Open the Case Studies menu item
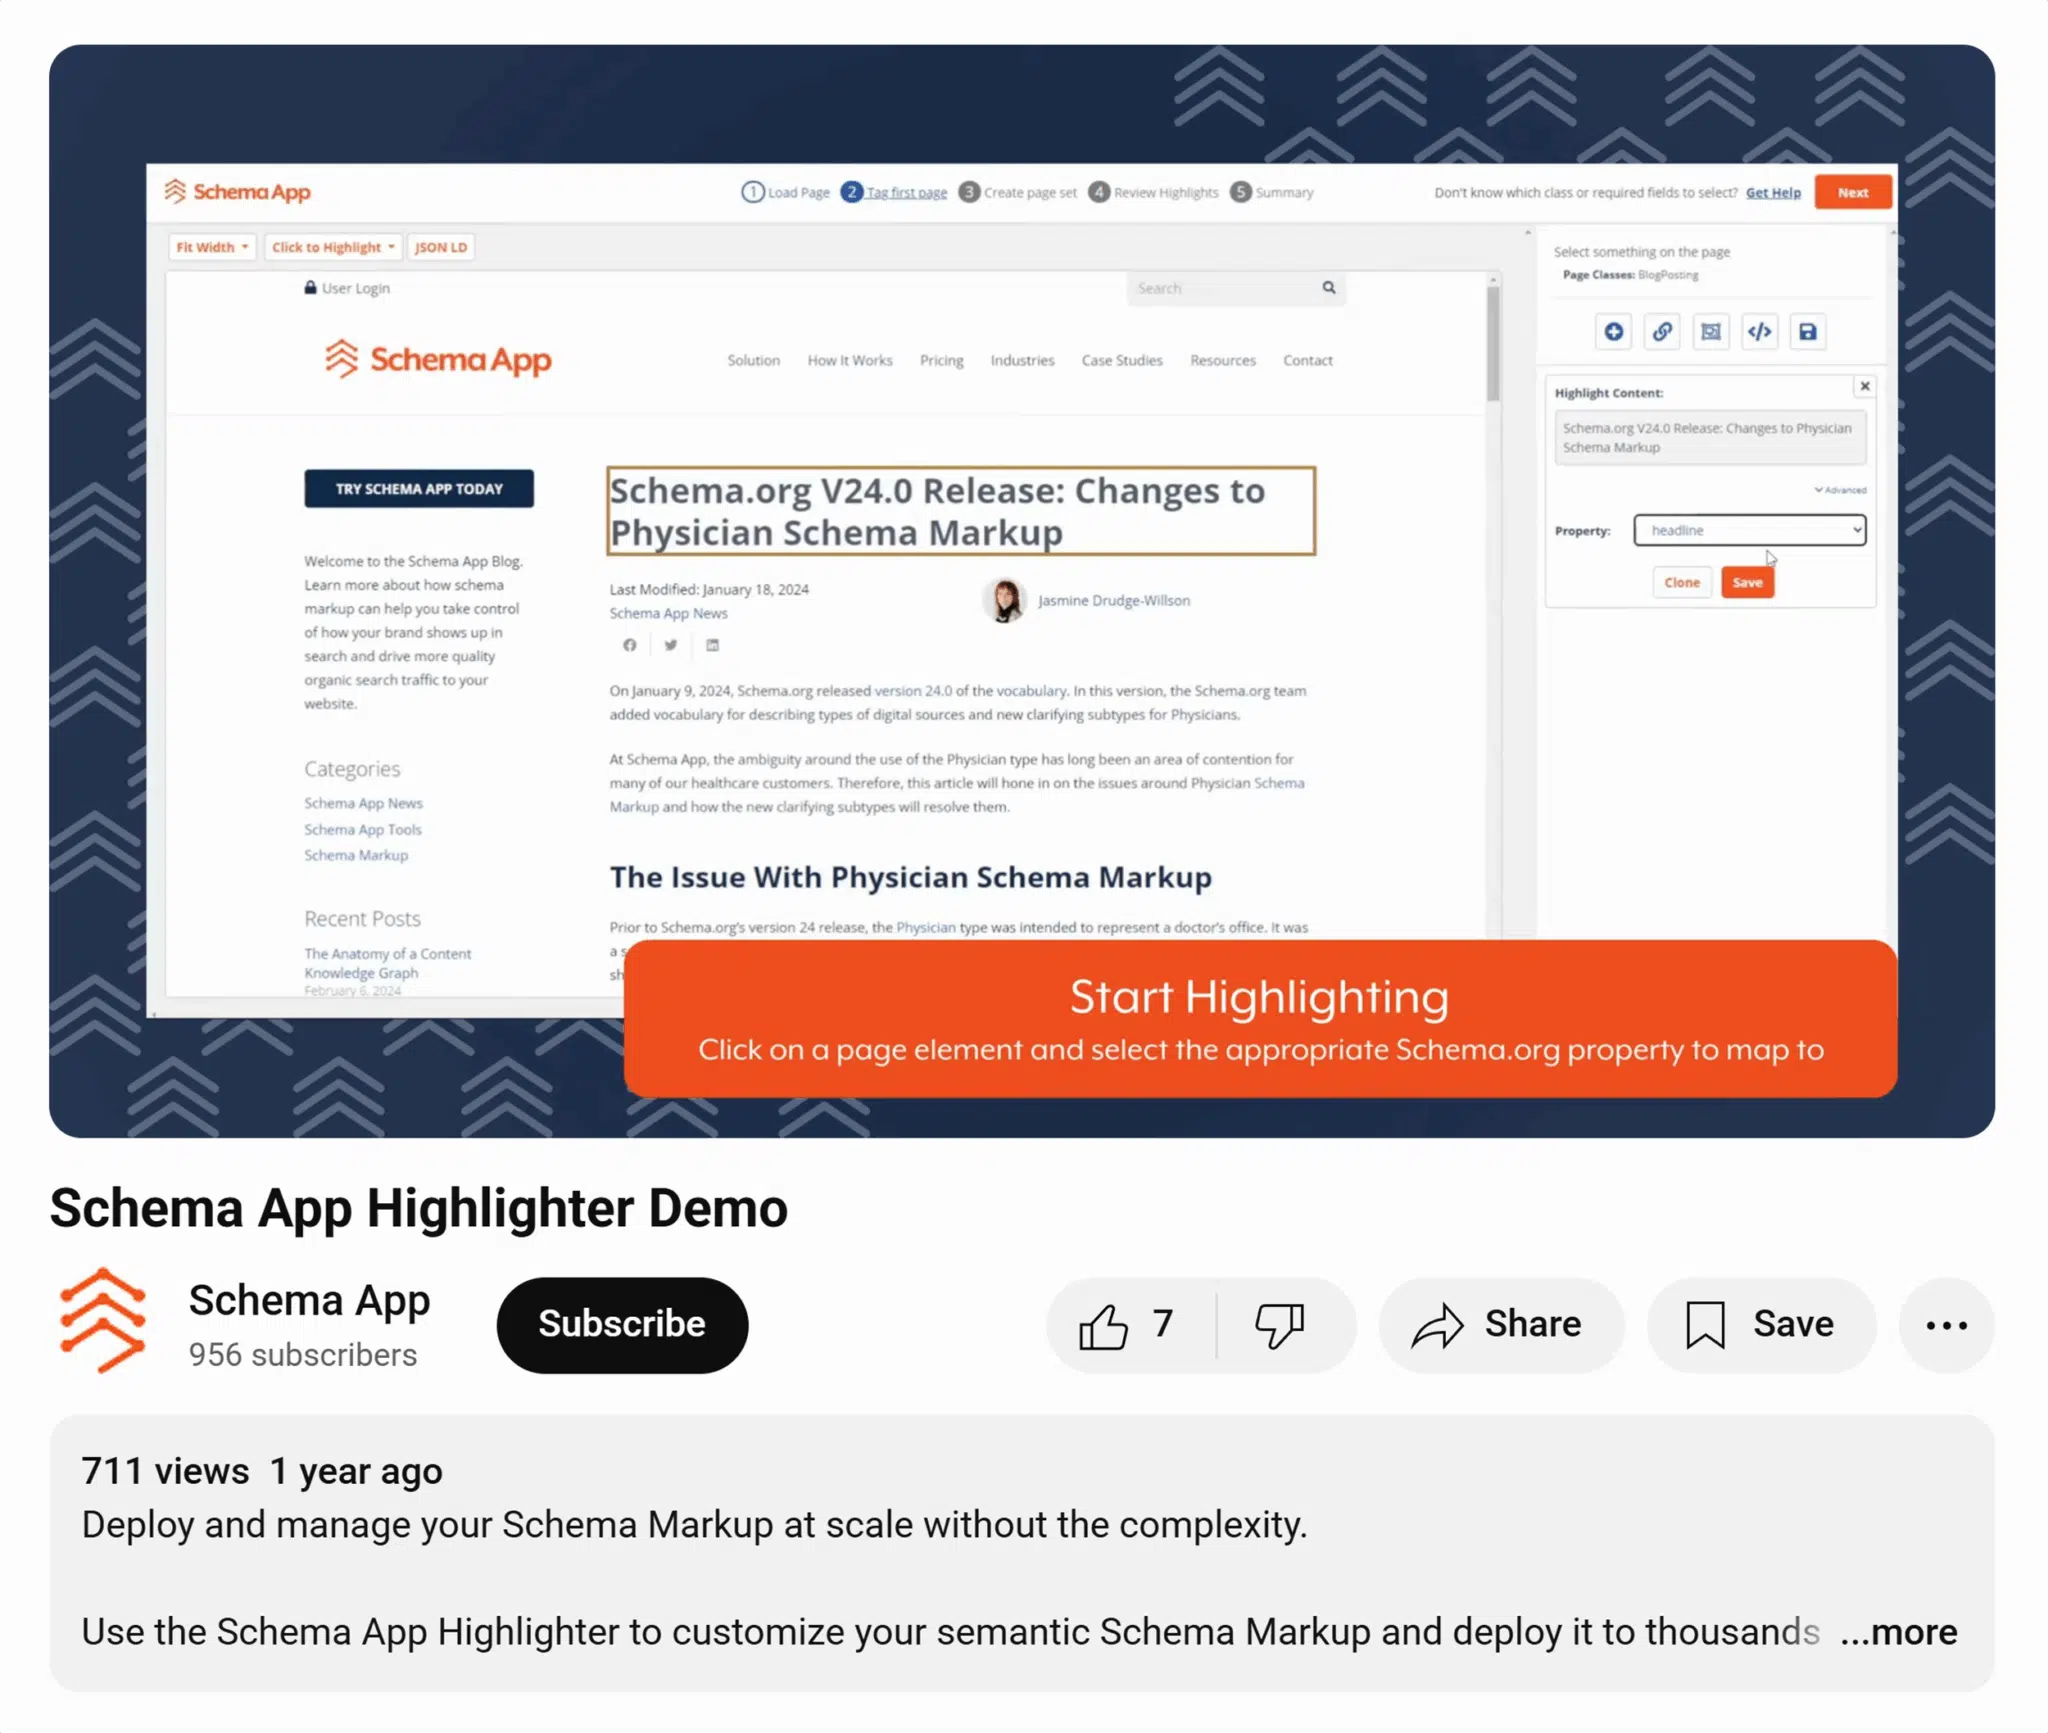Viewport: 2048px width, 1733px height. click(1122, 360)
